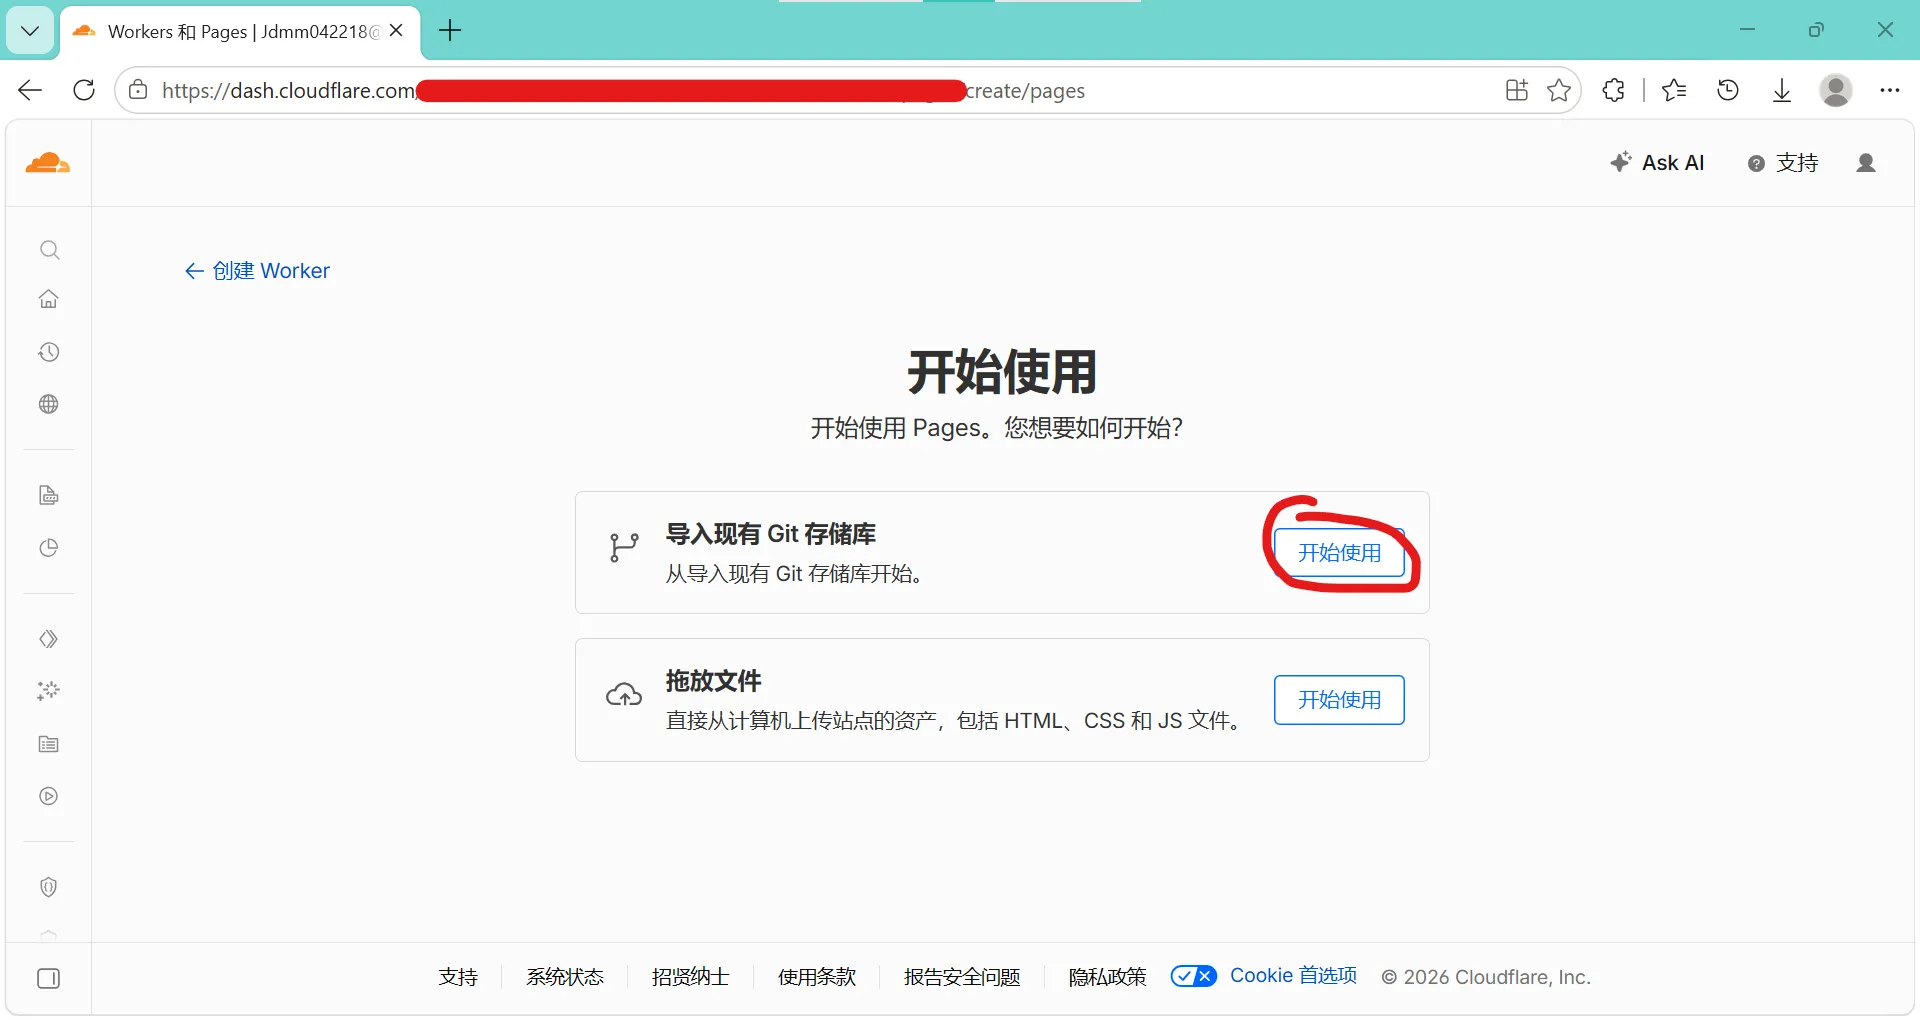The height and width of the screenshot is (1020, 1920).
Task: Open the diamond Workers icon in sidebar
Action: tap(49, 639)
